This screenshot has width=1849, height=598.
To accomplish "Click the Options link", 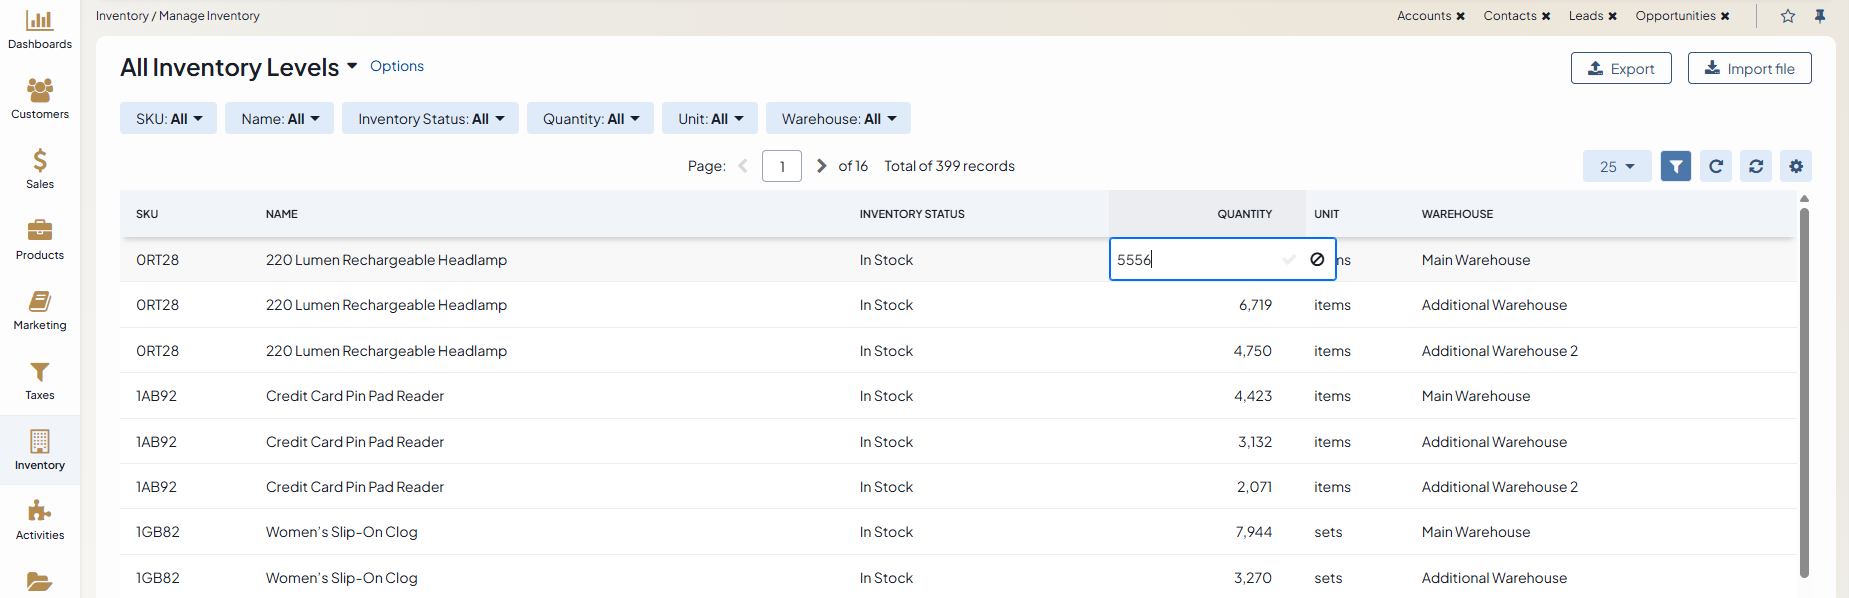I will (397, 66).
